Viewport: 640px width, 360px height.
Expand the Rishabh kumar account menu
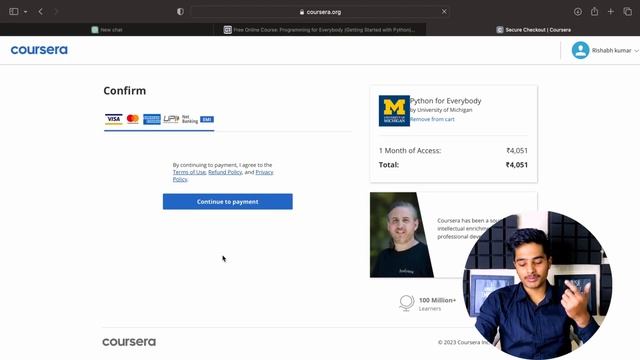coord(615,51)
